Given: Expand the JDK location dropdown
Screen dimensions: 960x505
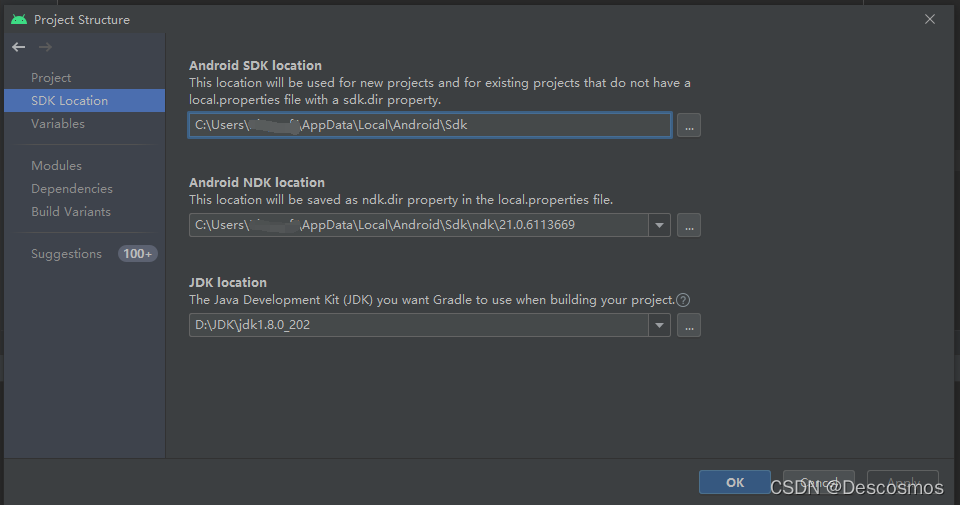Looking at the screenshot, I should pos(659,325).
